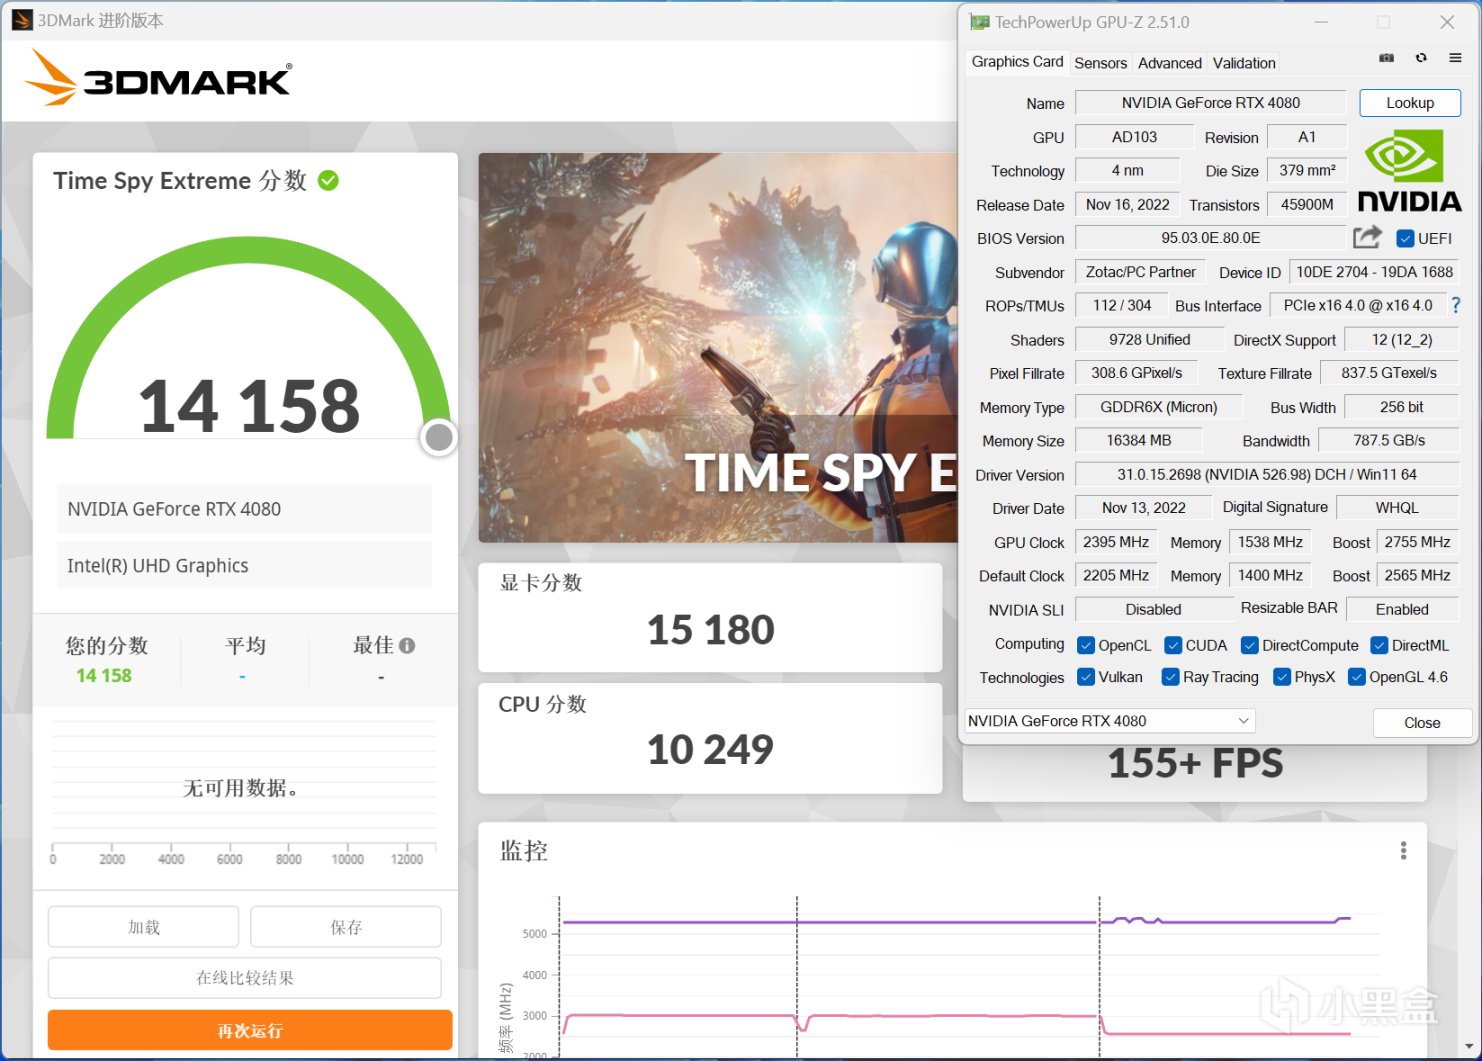
Task: Switch to the Sensors tab
Action: point(1100,63)
